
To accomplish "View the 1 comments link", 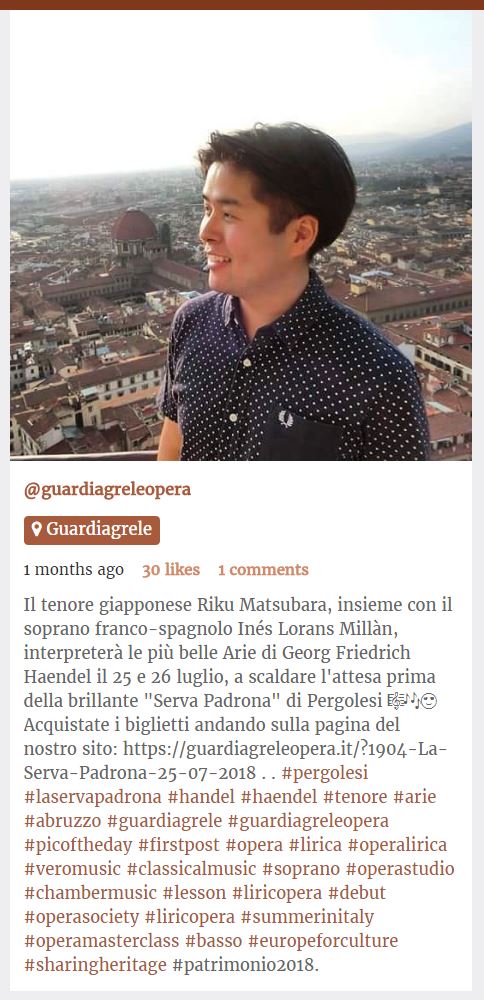I will coord(263,570).
